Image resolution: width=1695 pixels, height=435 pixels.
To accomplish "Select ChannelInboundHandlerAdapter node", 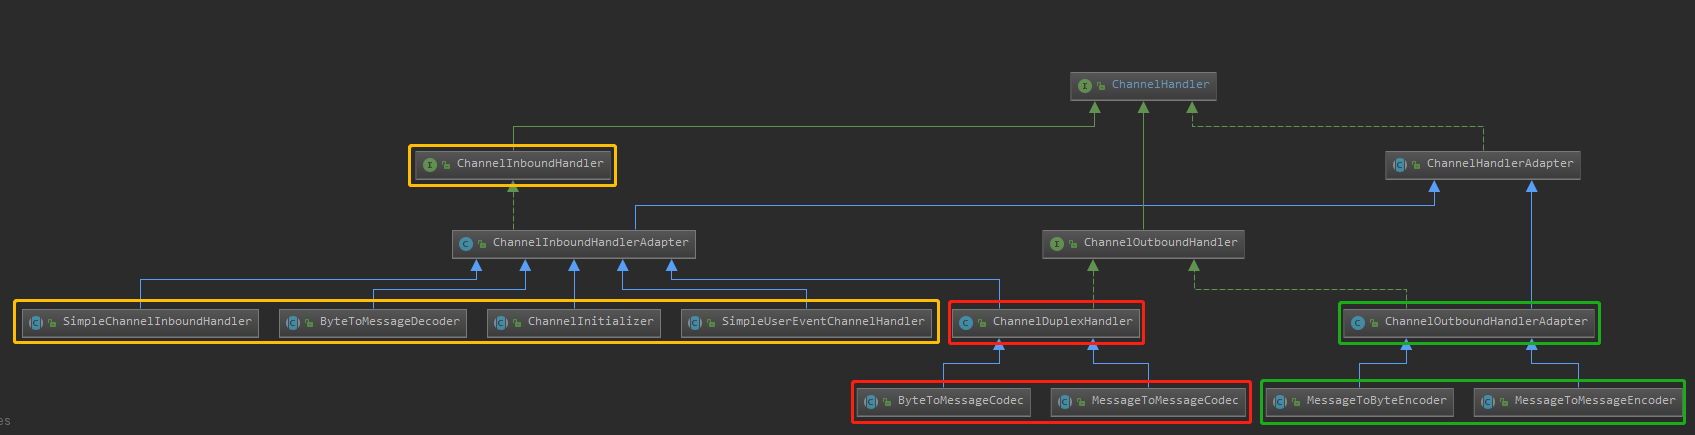I will [574, 244].
